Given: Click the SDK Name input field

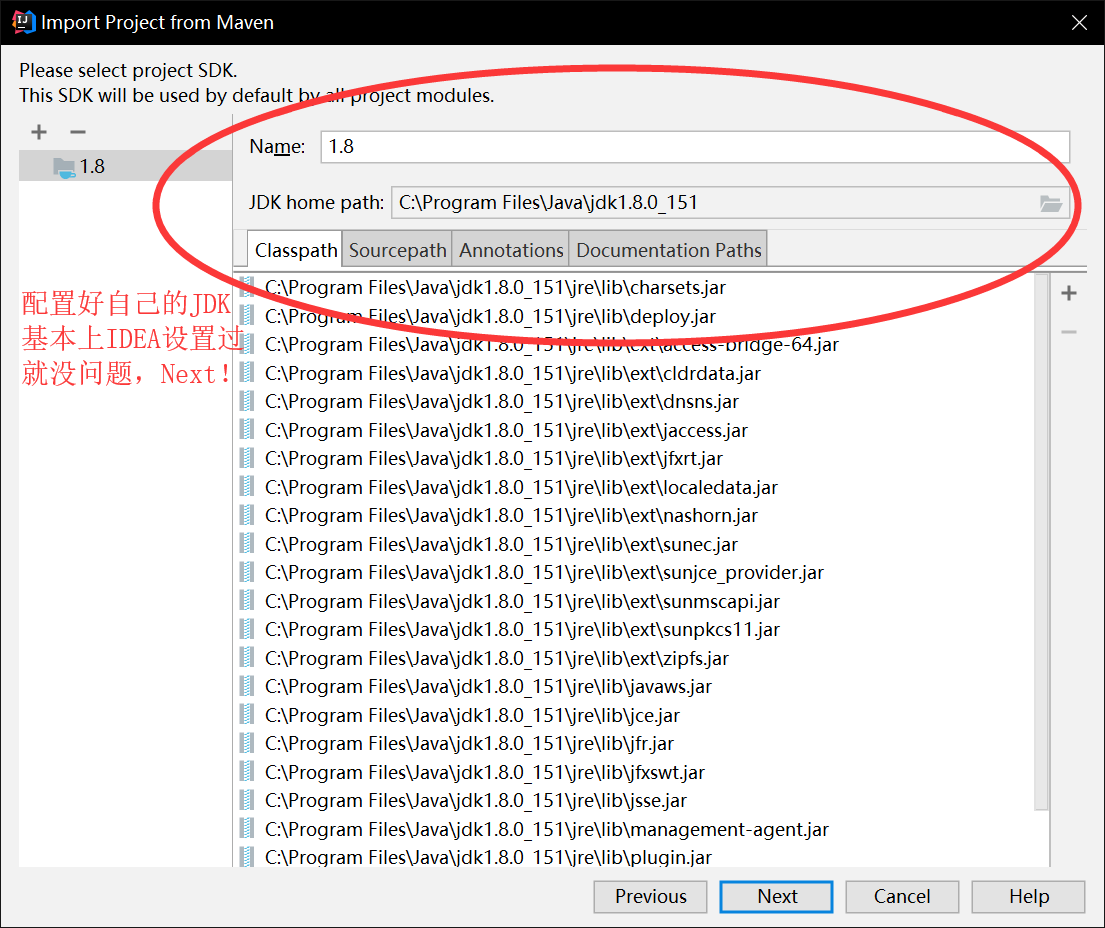Looking at the screenshot, I should coord(694,147).
